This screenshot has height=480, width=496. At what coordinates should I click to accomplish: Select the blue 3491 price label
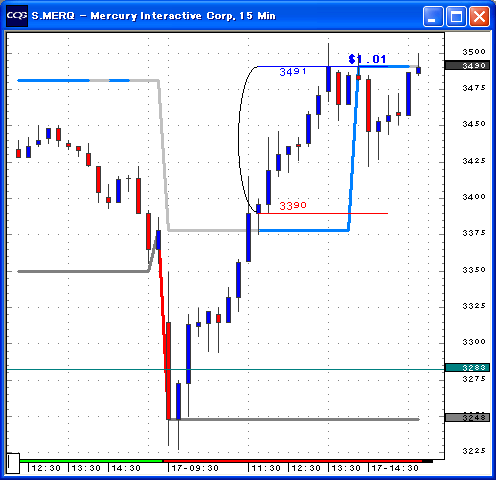[x=293, y=72]
